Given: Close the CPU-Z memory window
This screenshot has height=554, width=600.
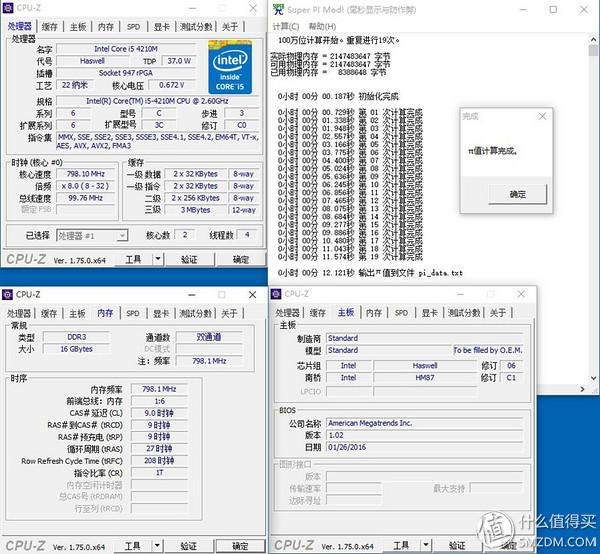Looking at the screenshot, I should coord(253,295).
